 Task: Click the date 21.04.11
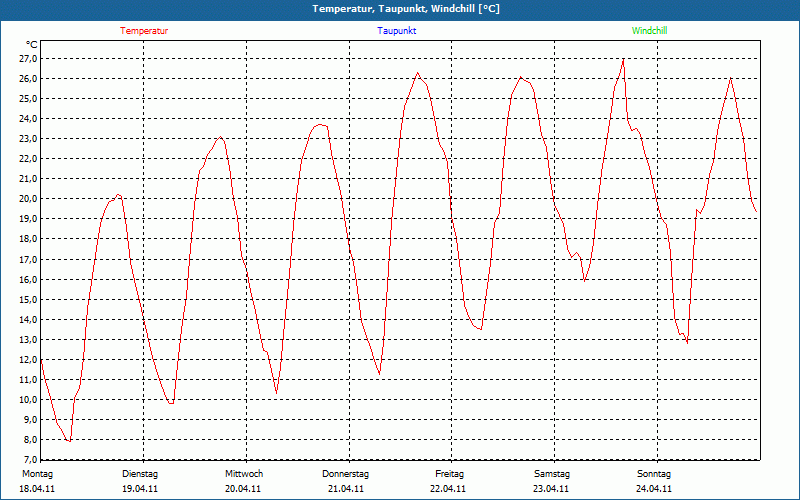pyautogui.click(x=346, y=489)
